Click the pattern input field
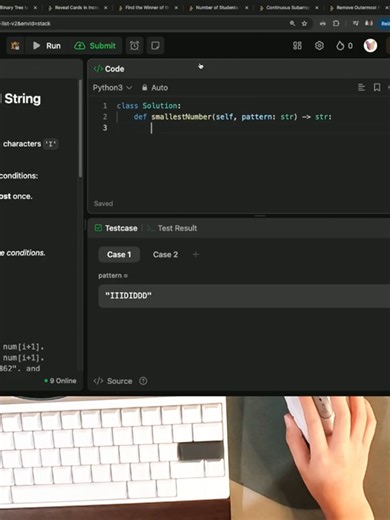 pyautogui.click(x=244, y=296)
